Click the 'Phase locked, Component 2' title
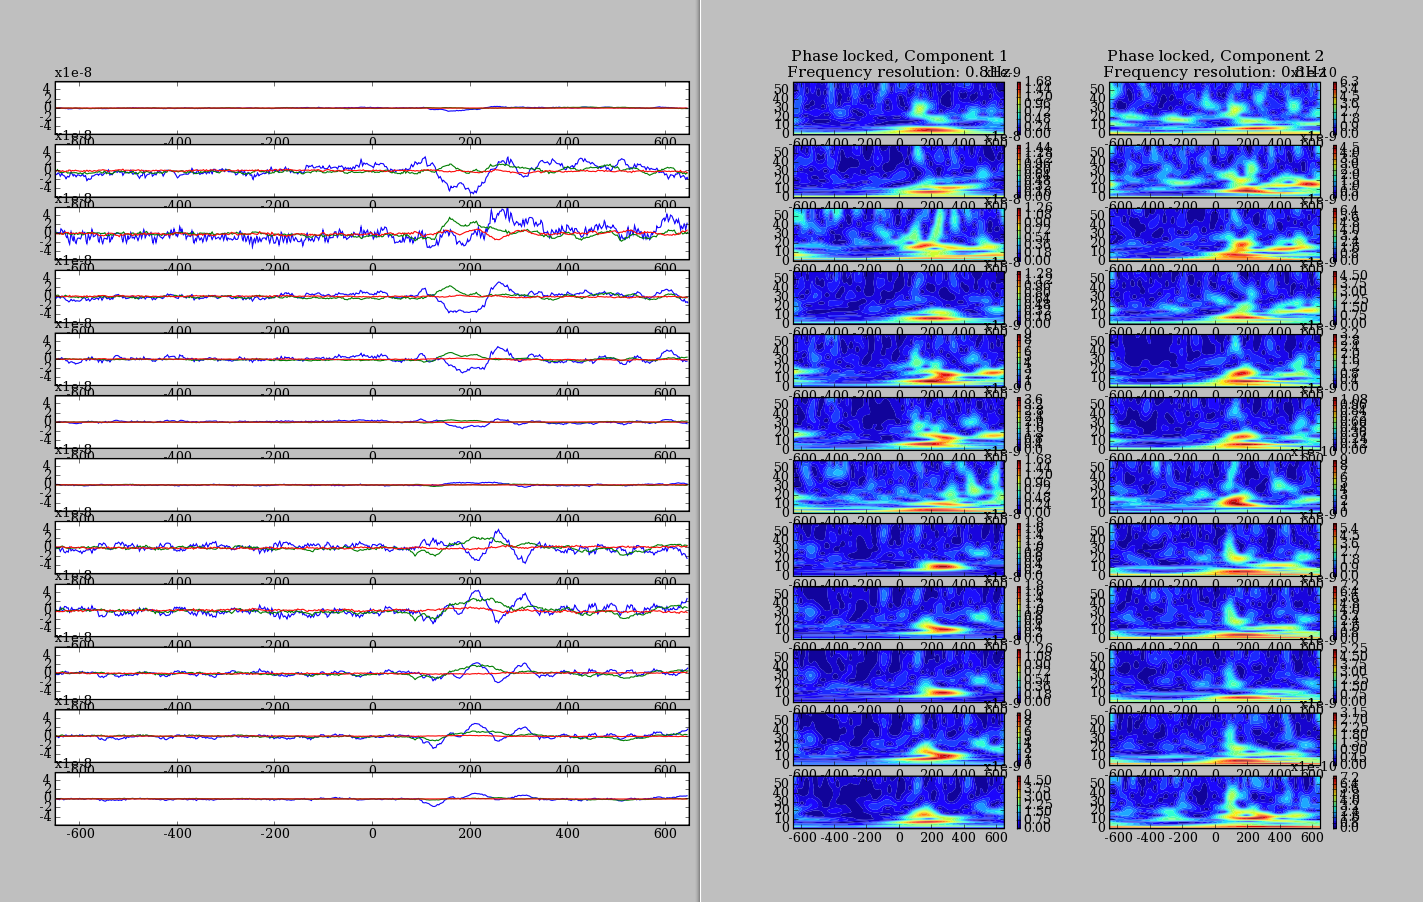The image size is (1423, 902). tap(1215, 56)
